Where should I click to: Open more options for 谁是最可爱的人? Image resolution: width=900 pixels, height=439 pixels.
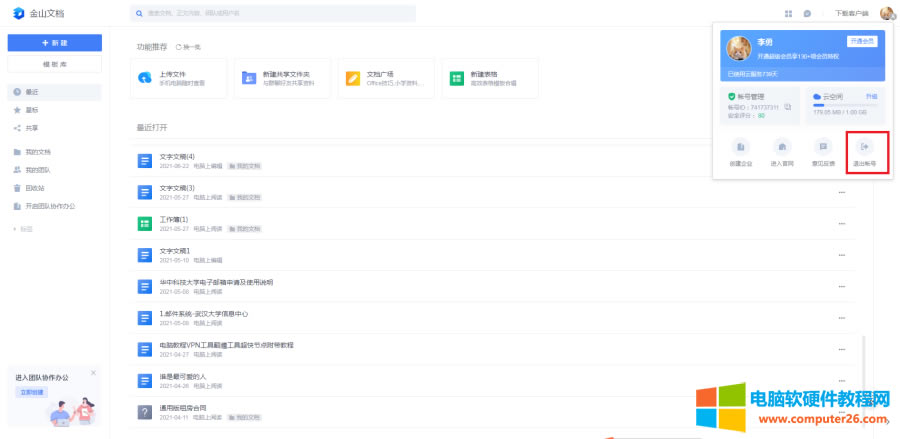842,381
